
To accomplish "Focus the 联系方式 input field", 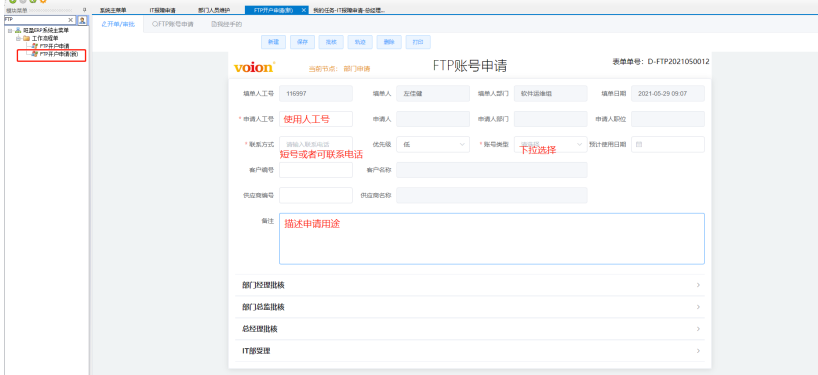I will pyautogui.click(x=316, y=144).
